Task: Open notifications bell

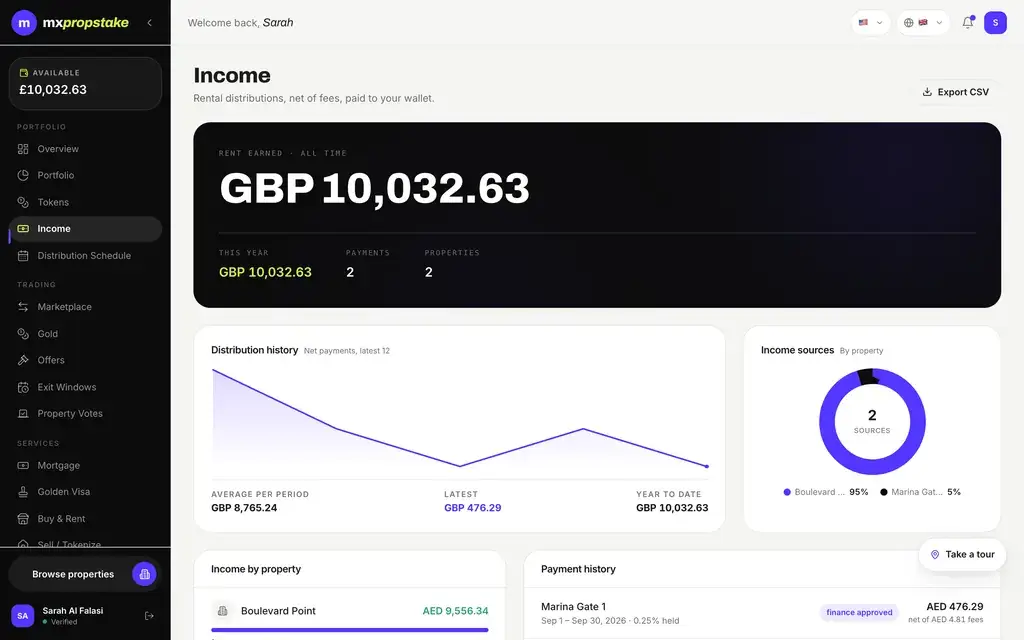Action: (x=968, y=23)
